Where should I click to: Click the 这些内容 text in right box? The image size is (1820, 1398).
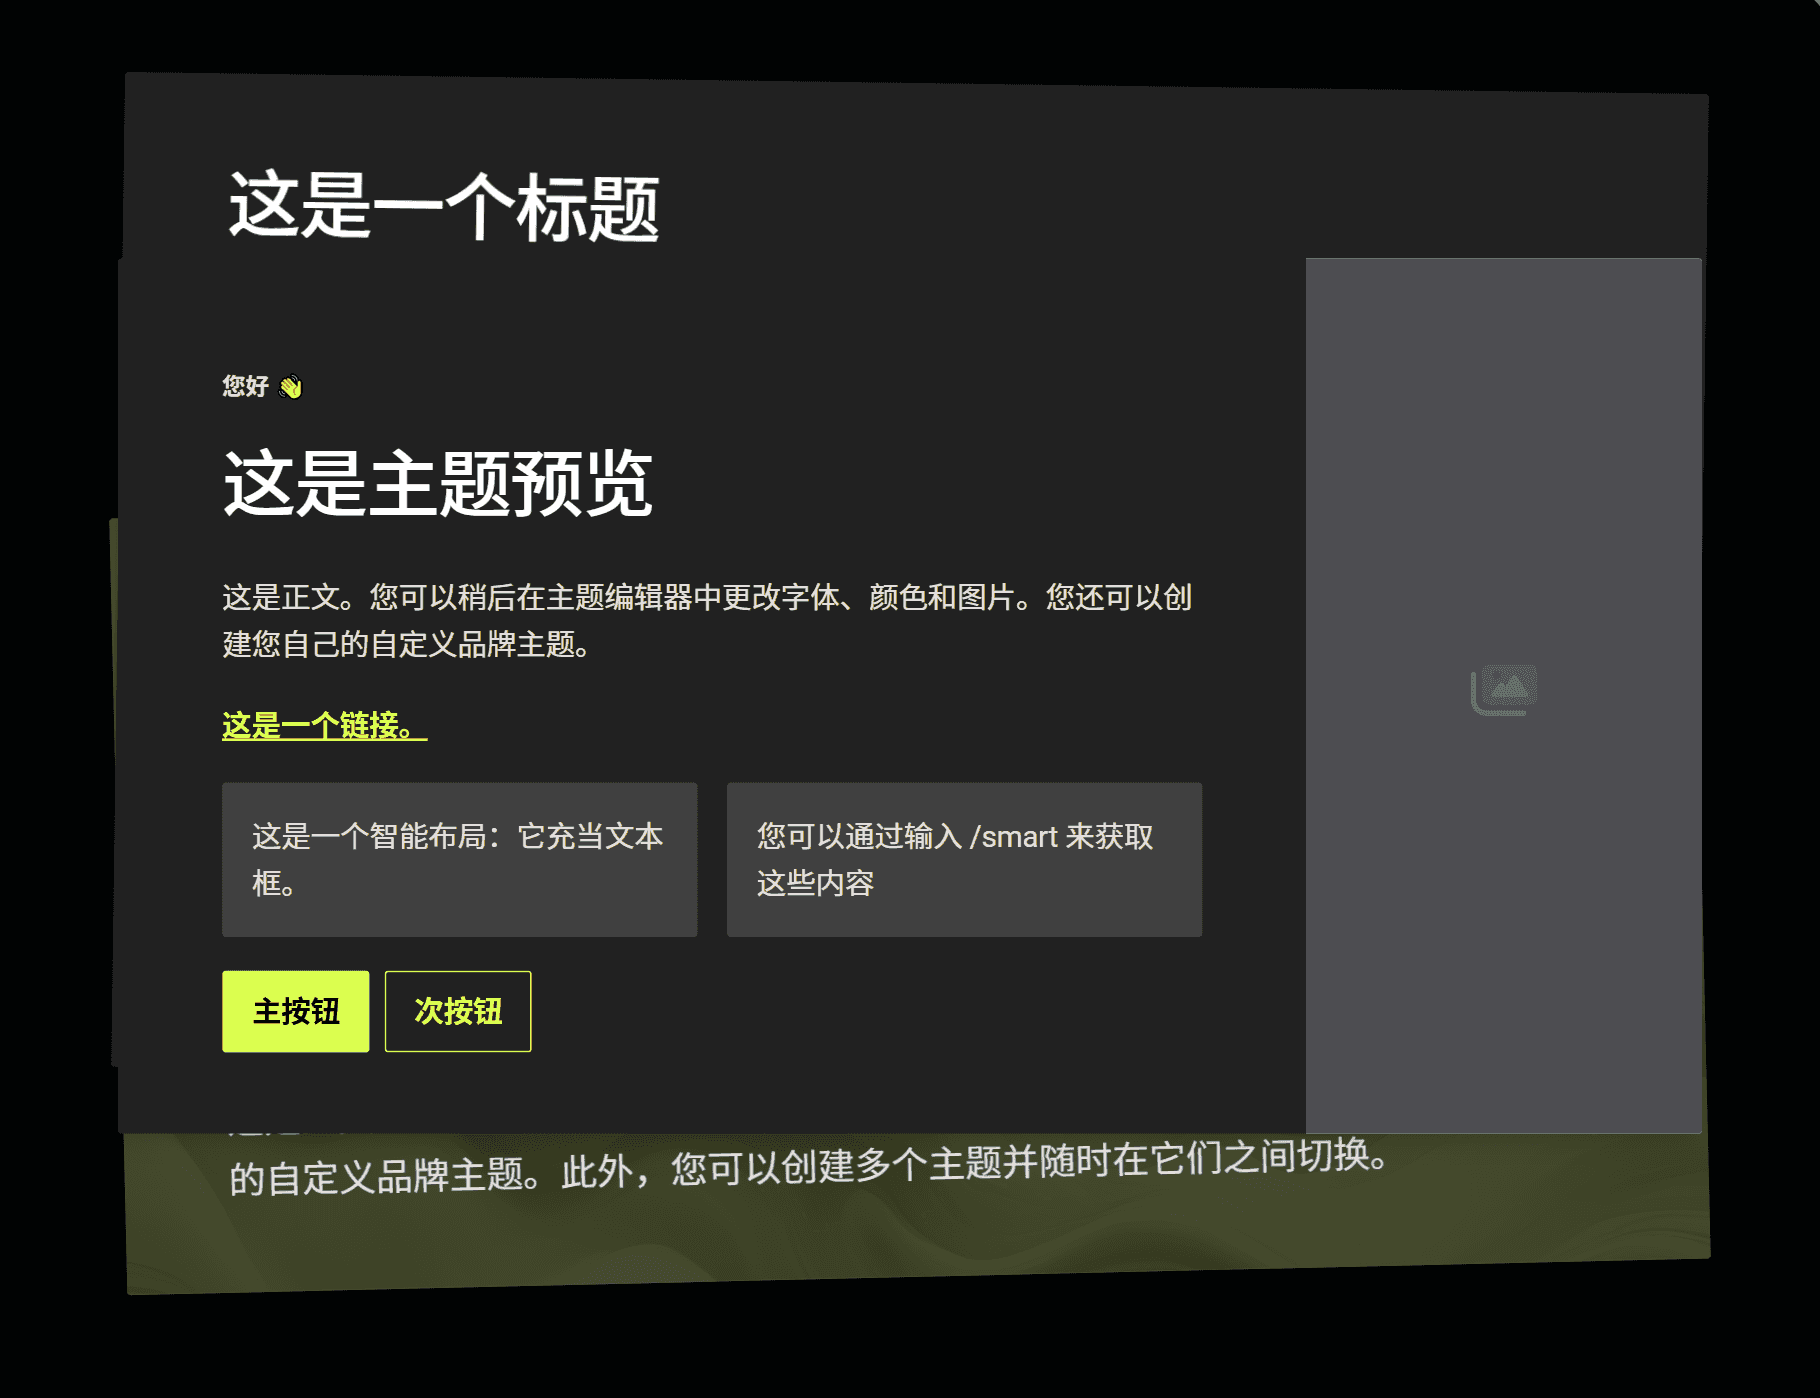[815, 884]
